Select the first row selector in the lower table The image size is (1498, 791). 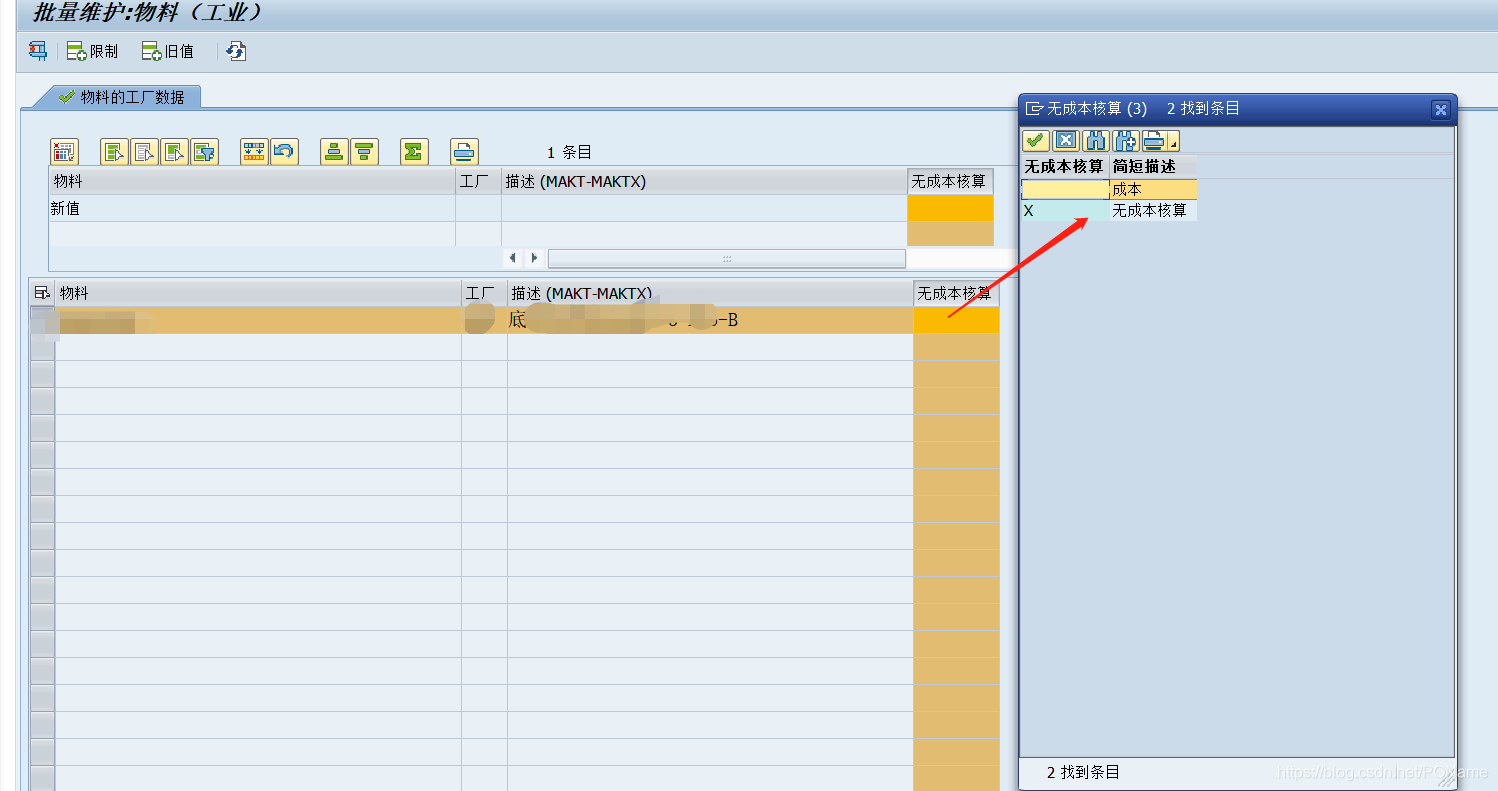[x=43, y=320]
